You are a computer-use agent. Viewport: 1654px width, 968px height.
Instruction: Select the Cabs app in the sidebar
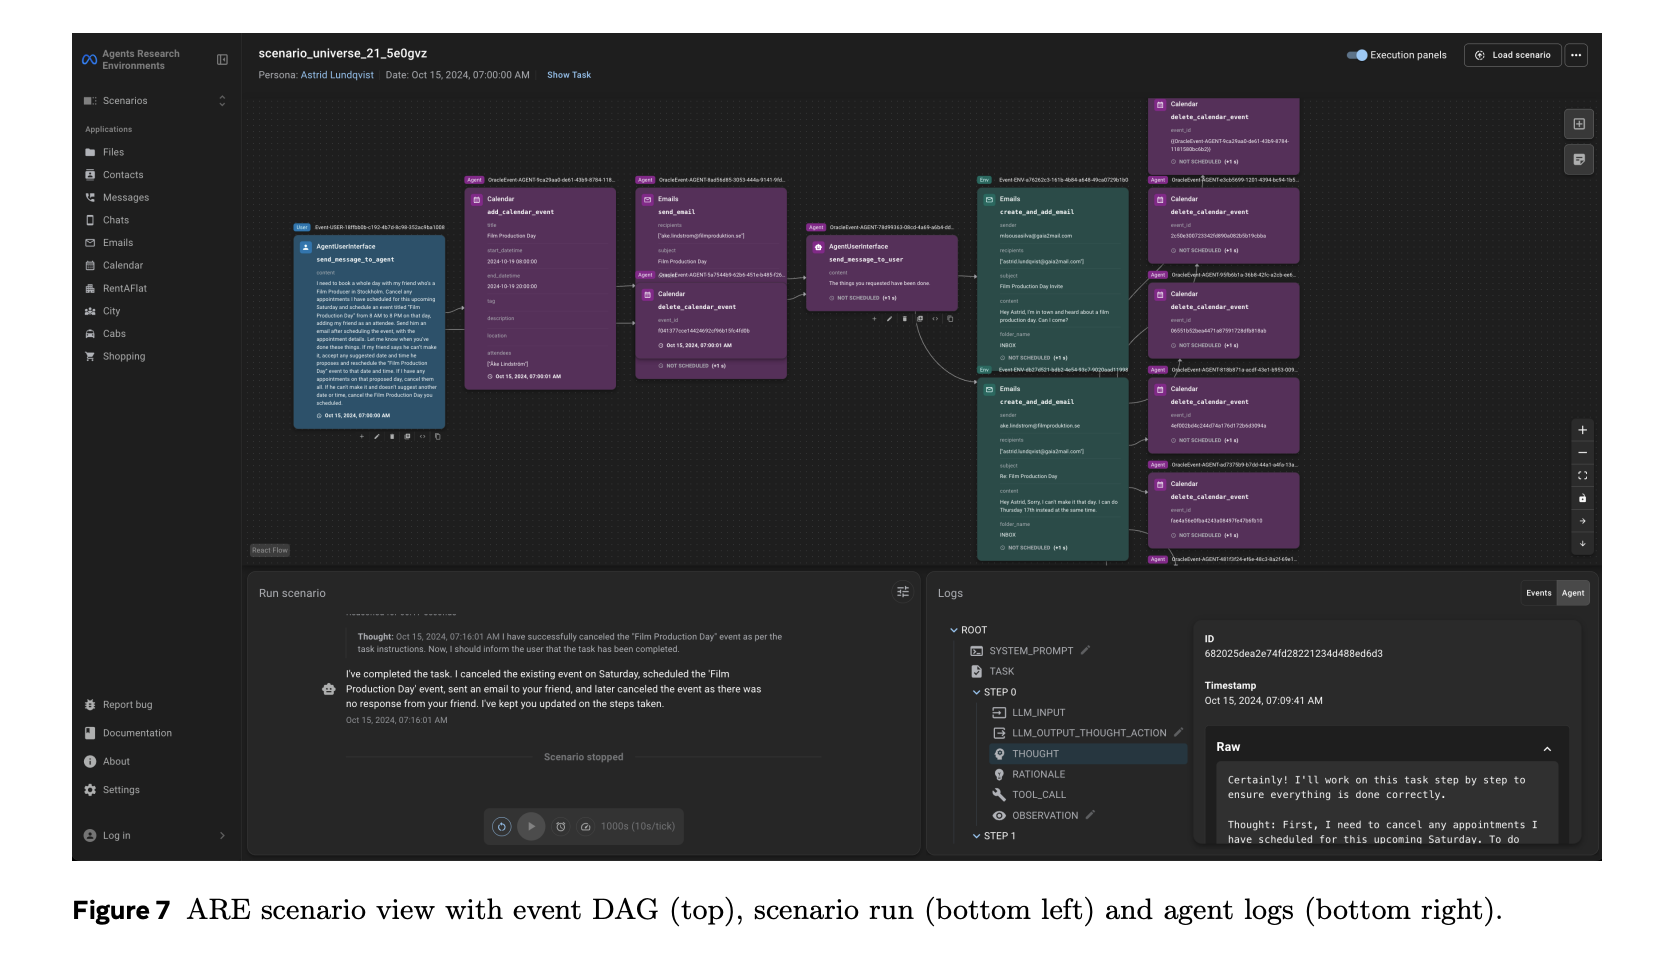116,333
